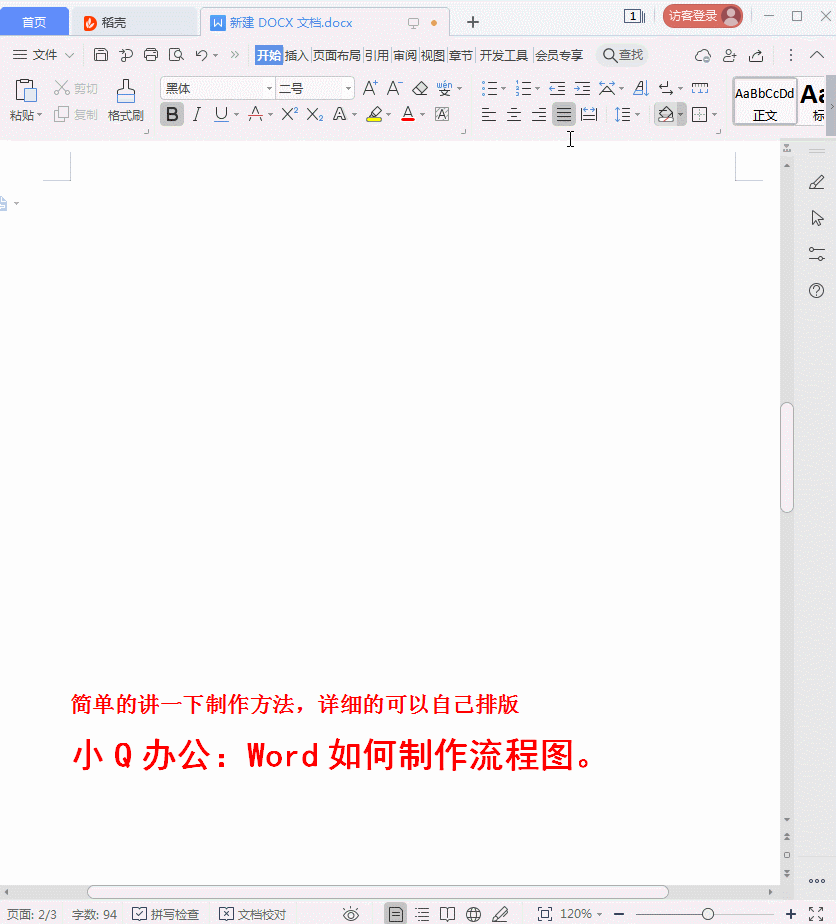Click the cloud sync icon
This screenshot has width=836, height=924.
point(702,55)
